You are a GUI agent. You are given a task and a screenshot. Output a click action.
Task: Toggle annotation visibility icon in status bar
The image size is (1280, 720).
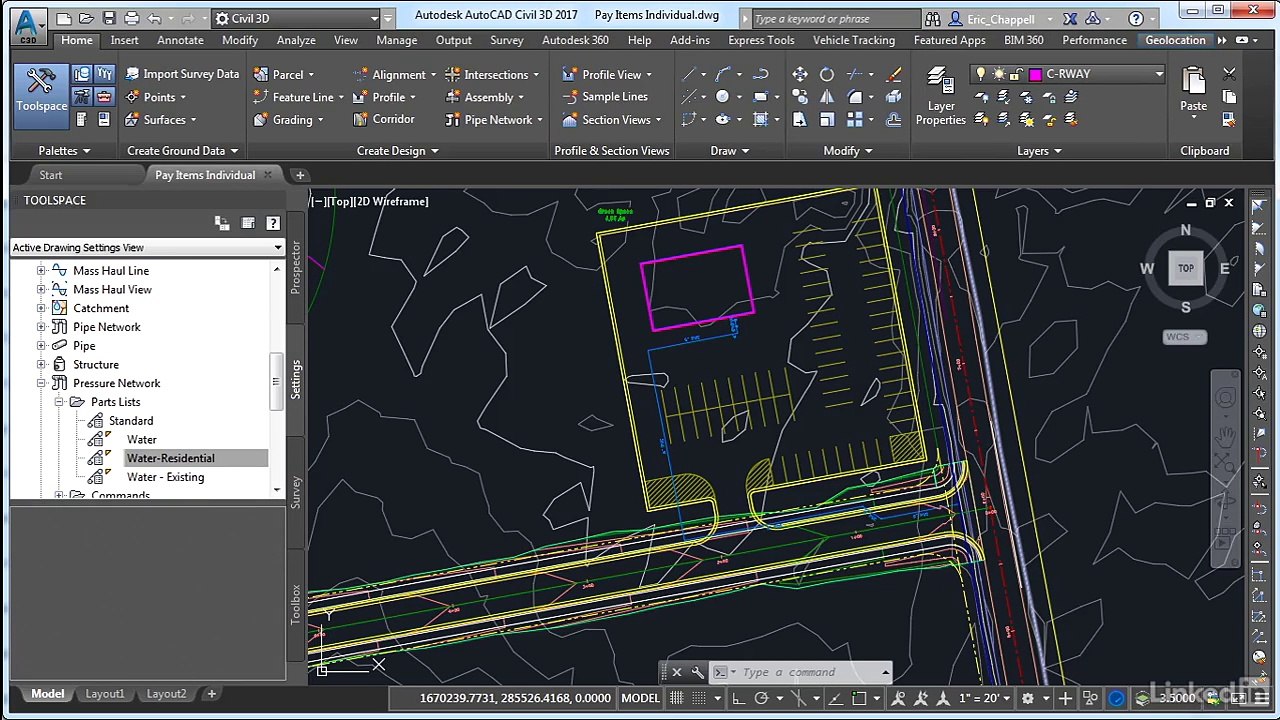coord(898,698)
